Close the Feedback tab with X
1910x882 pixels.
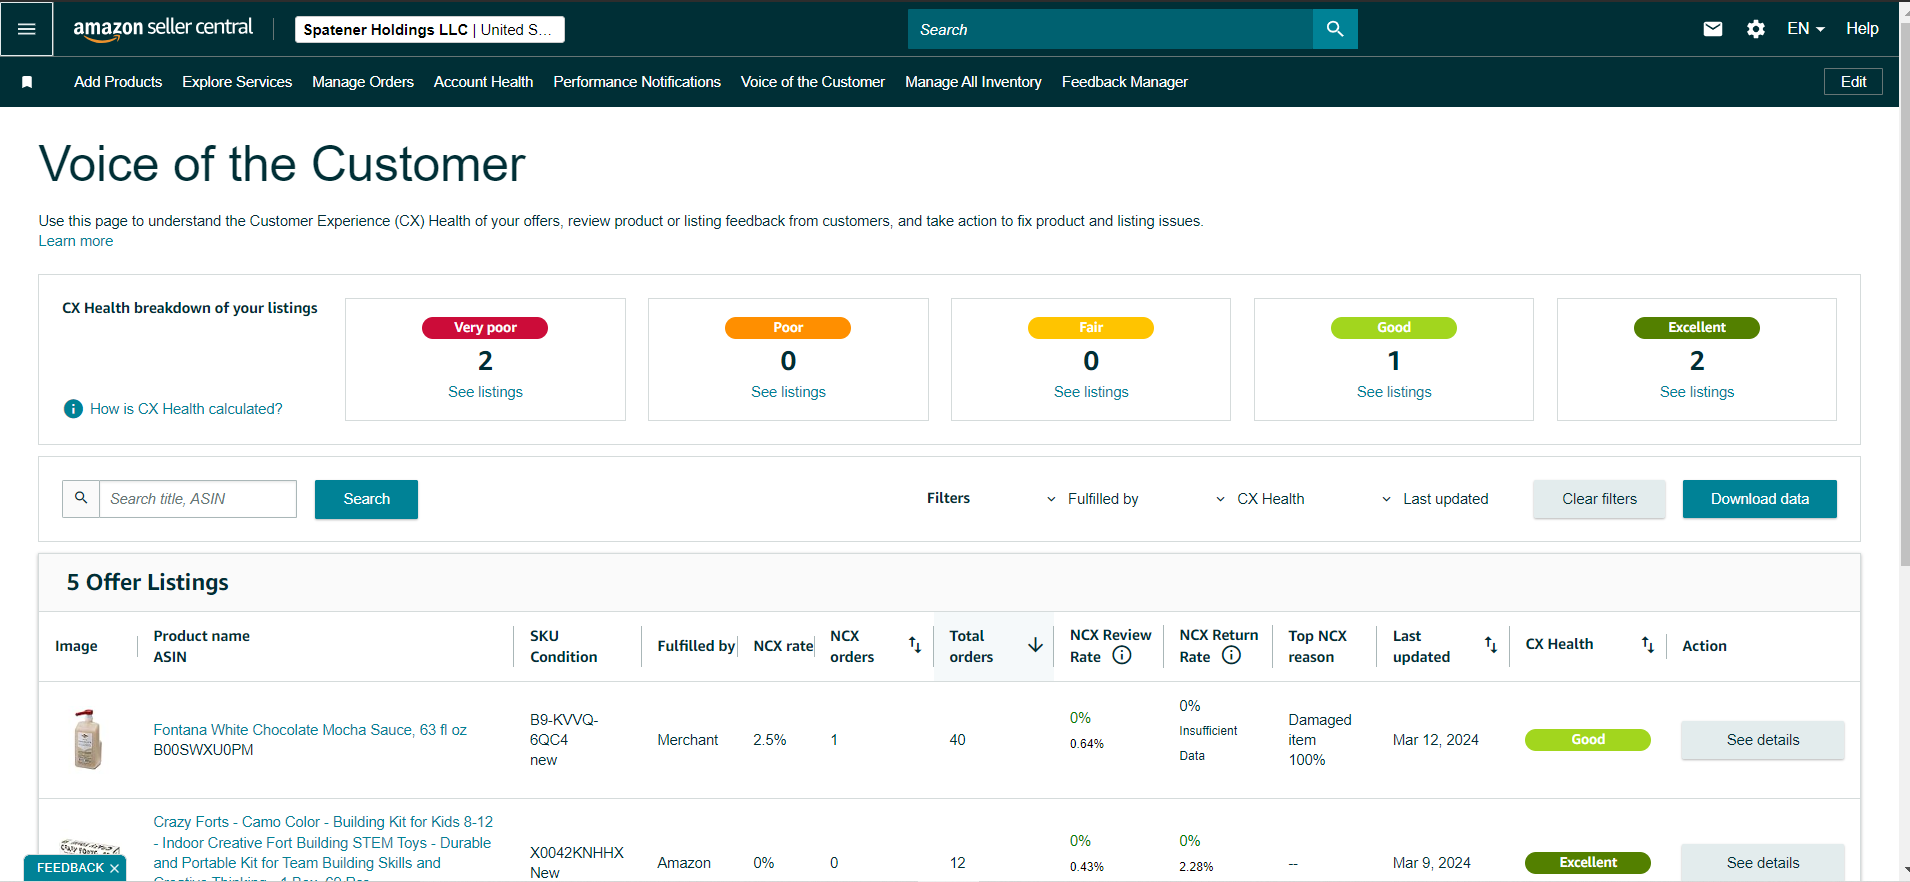(115, 868)
